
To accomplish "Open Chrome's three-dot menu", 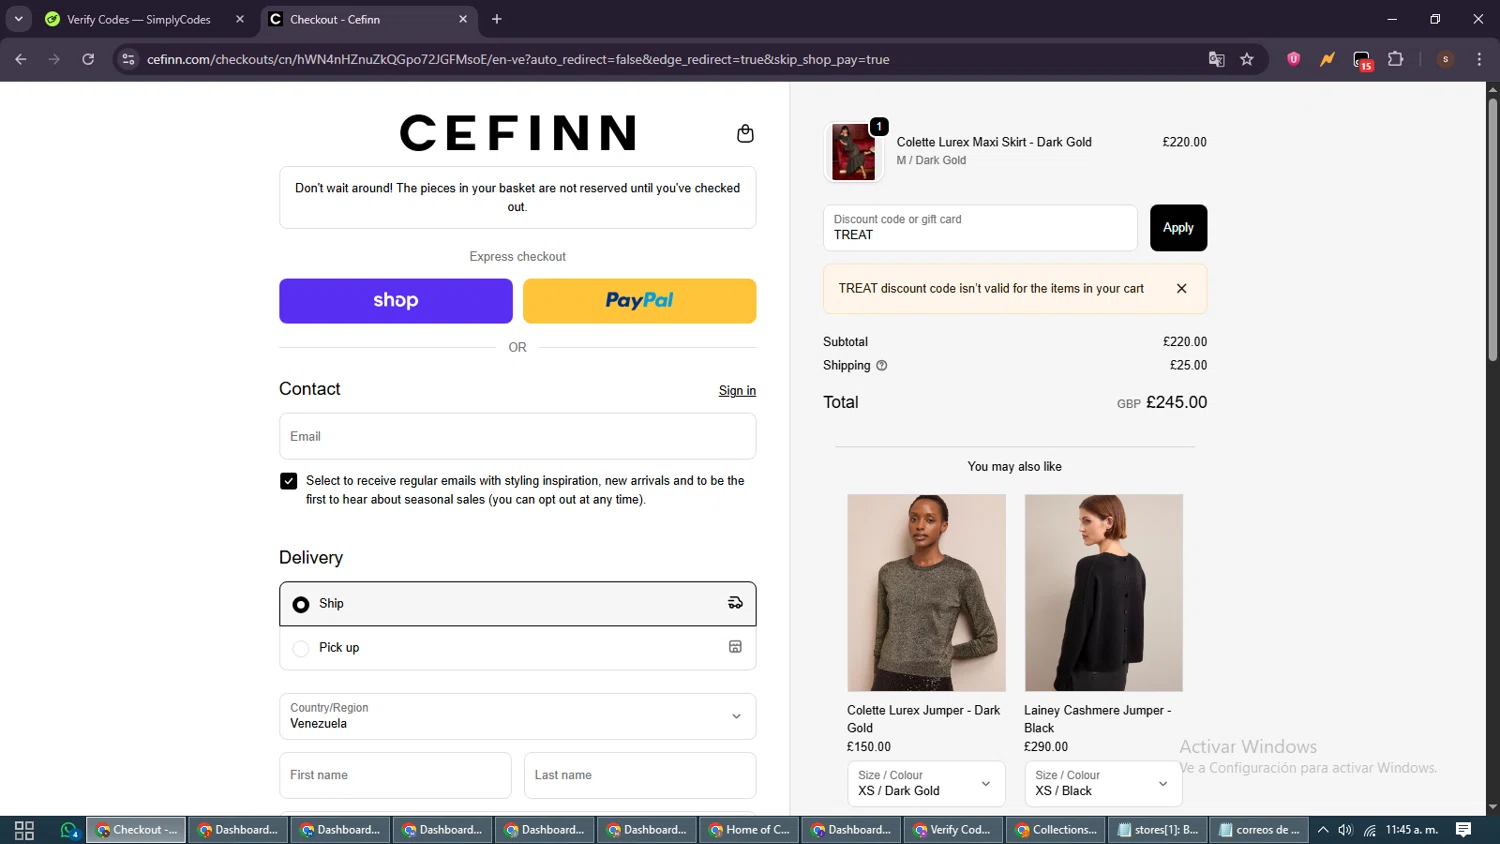I will click(x=1479, y=59).
